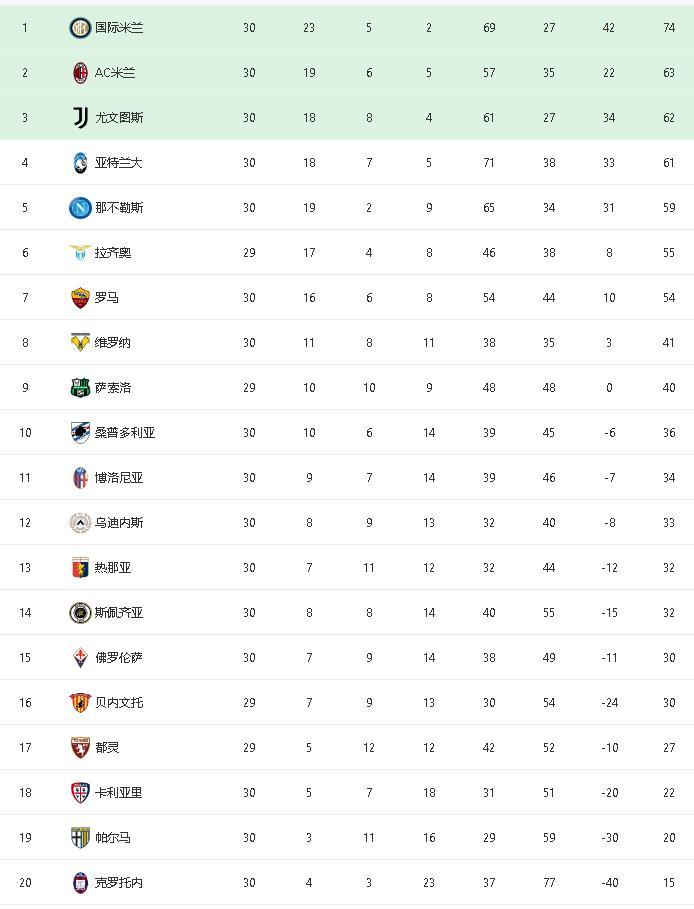The width and height of the screenshot is (694, 909).
Task: Click the AC Milan club crest icon
Action: coord(80,73)
